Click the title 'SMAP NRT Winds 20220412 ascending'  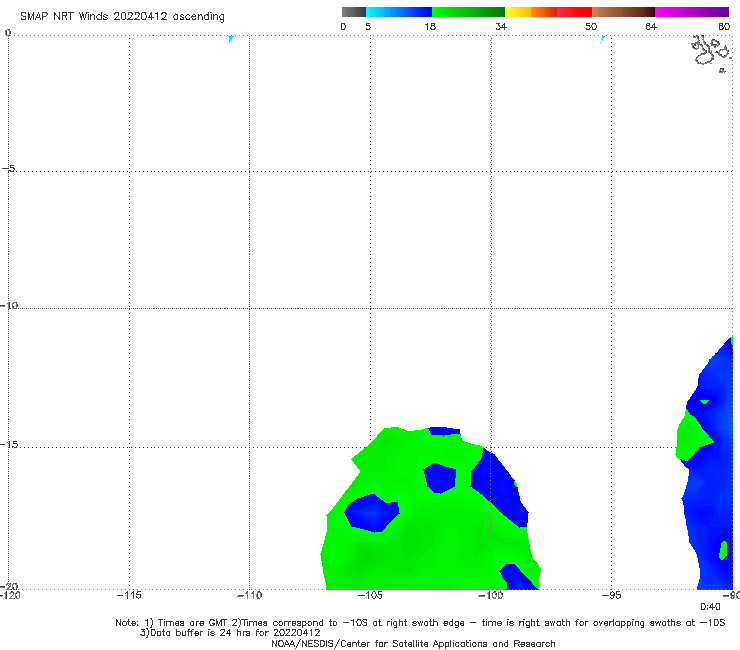click(122, 16)
